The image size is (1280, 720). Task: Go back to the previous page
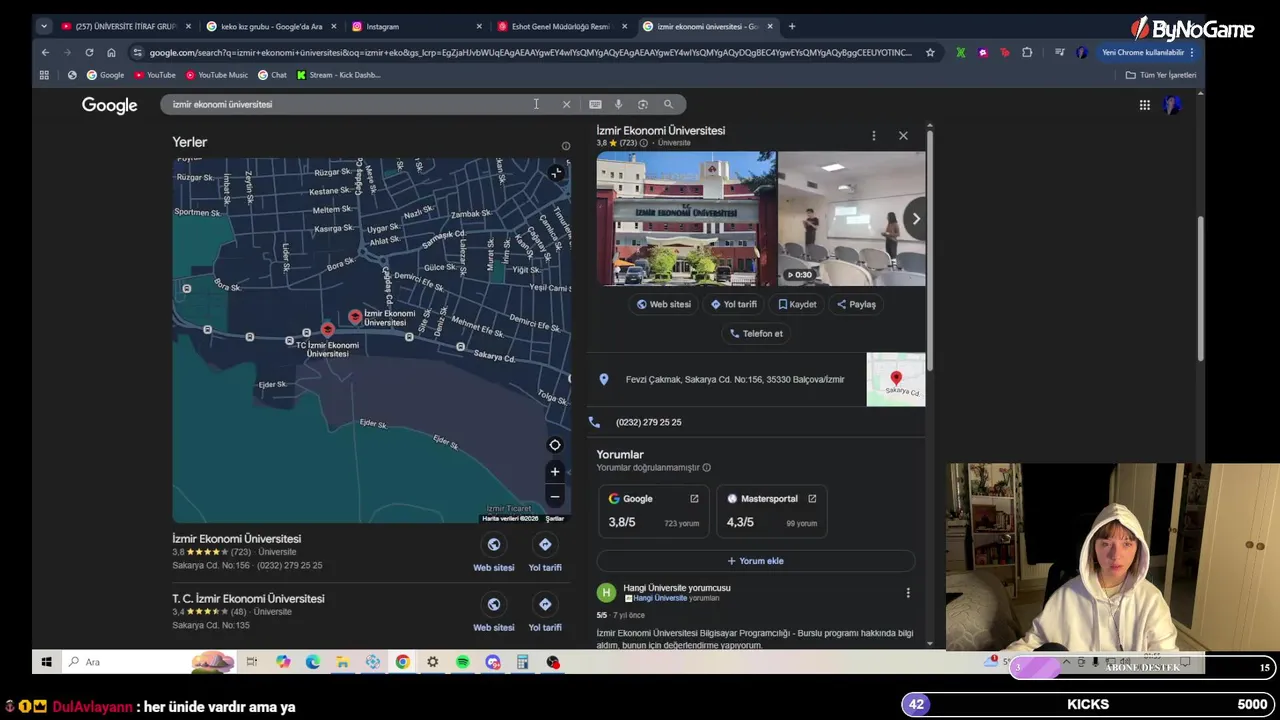point(45,52)
